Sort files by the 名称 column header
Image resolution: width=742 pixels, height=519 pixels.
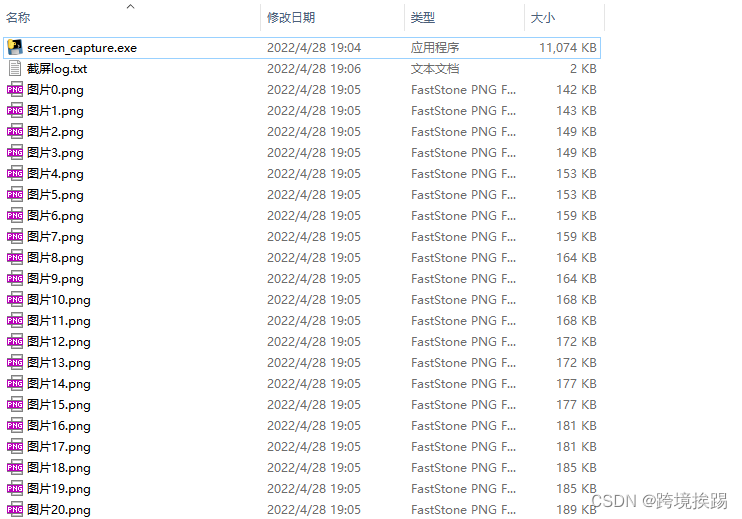click(x=18, y=18)
